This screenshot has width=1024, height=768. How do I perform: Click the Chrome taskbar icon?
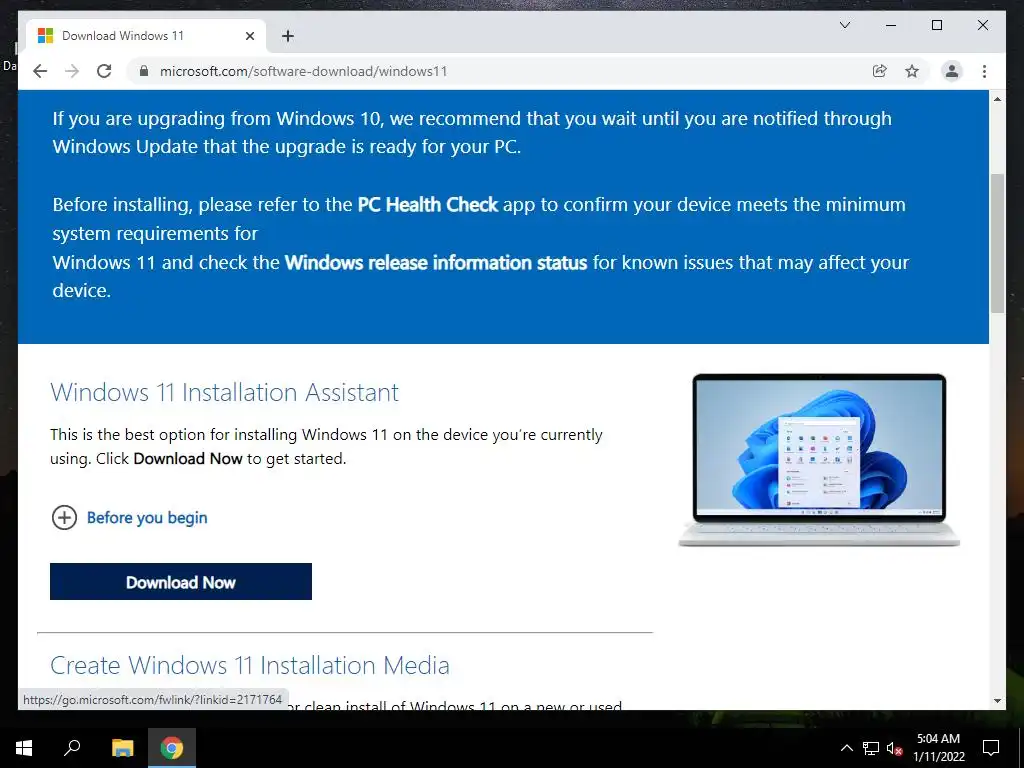click(x=172, y=748)
